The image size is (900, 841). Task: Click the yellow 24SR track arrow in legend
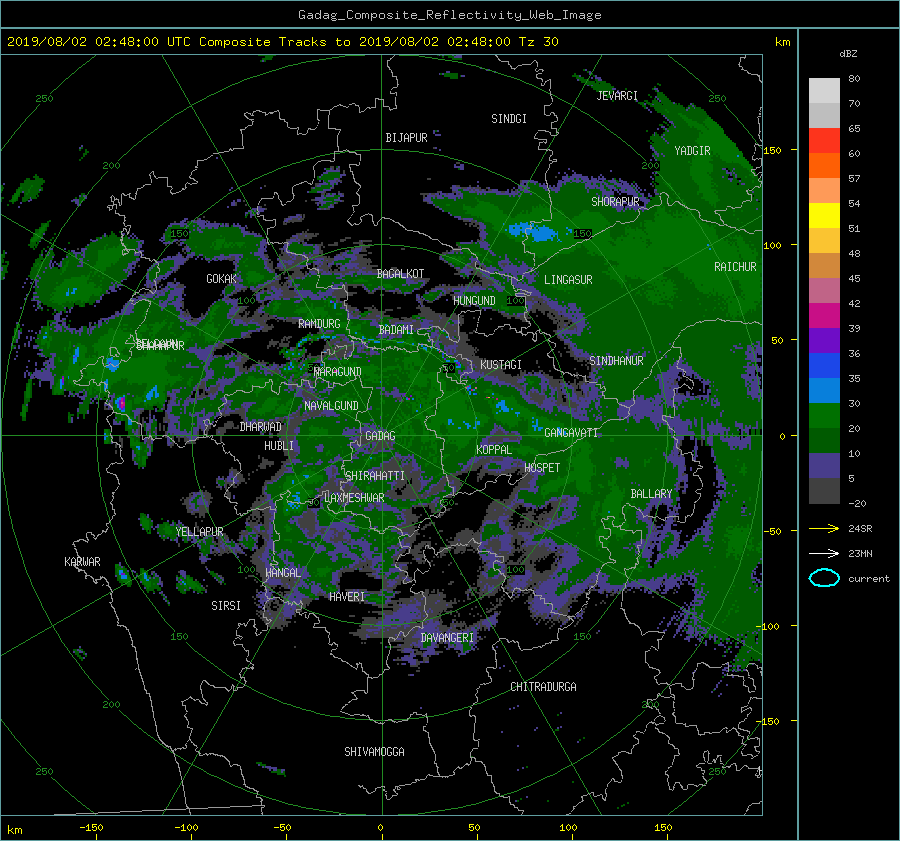pos(824,528)
